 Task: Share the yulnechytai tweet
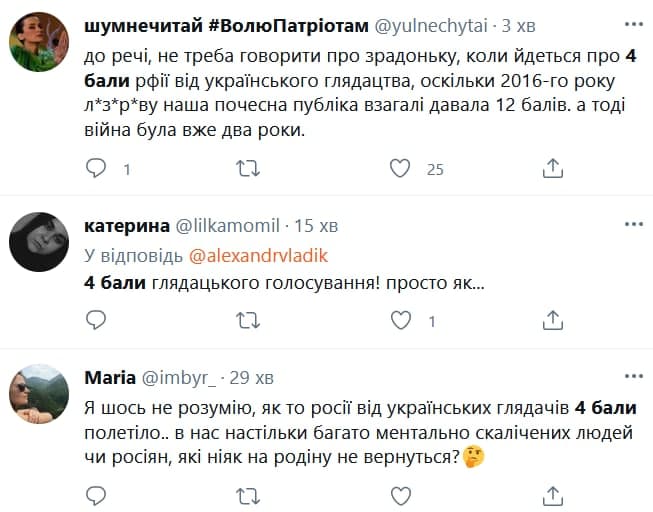553,169
